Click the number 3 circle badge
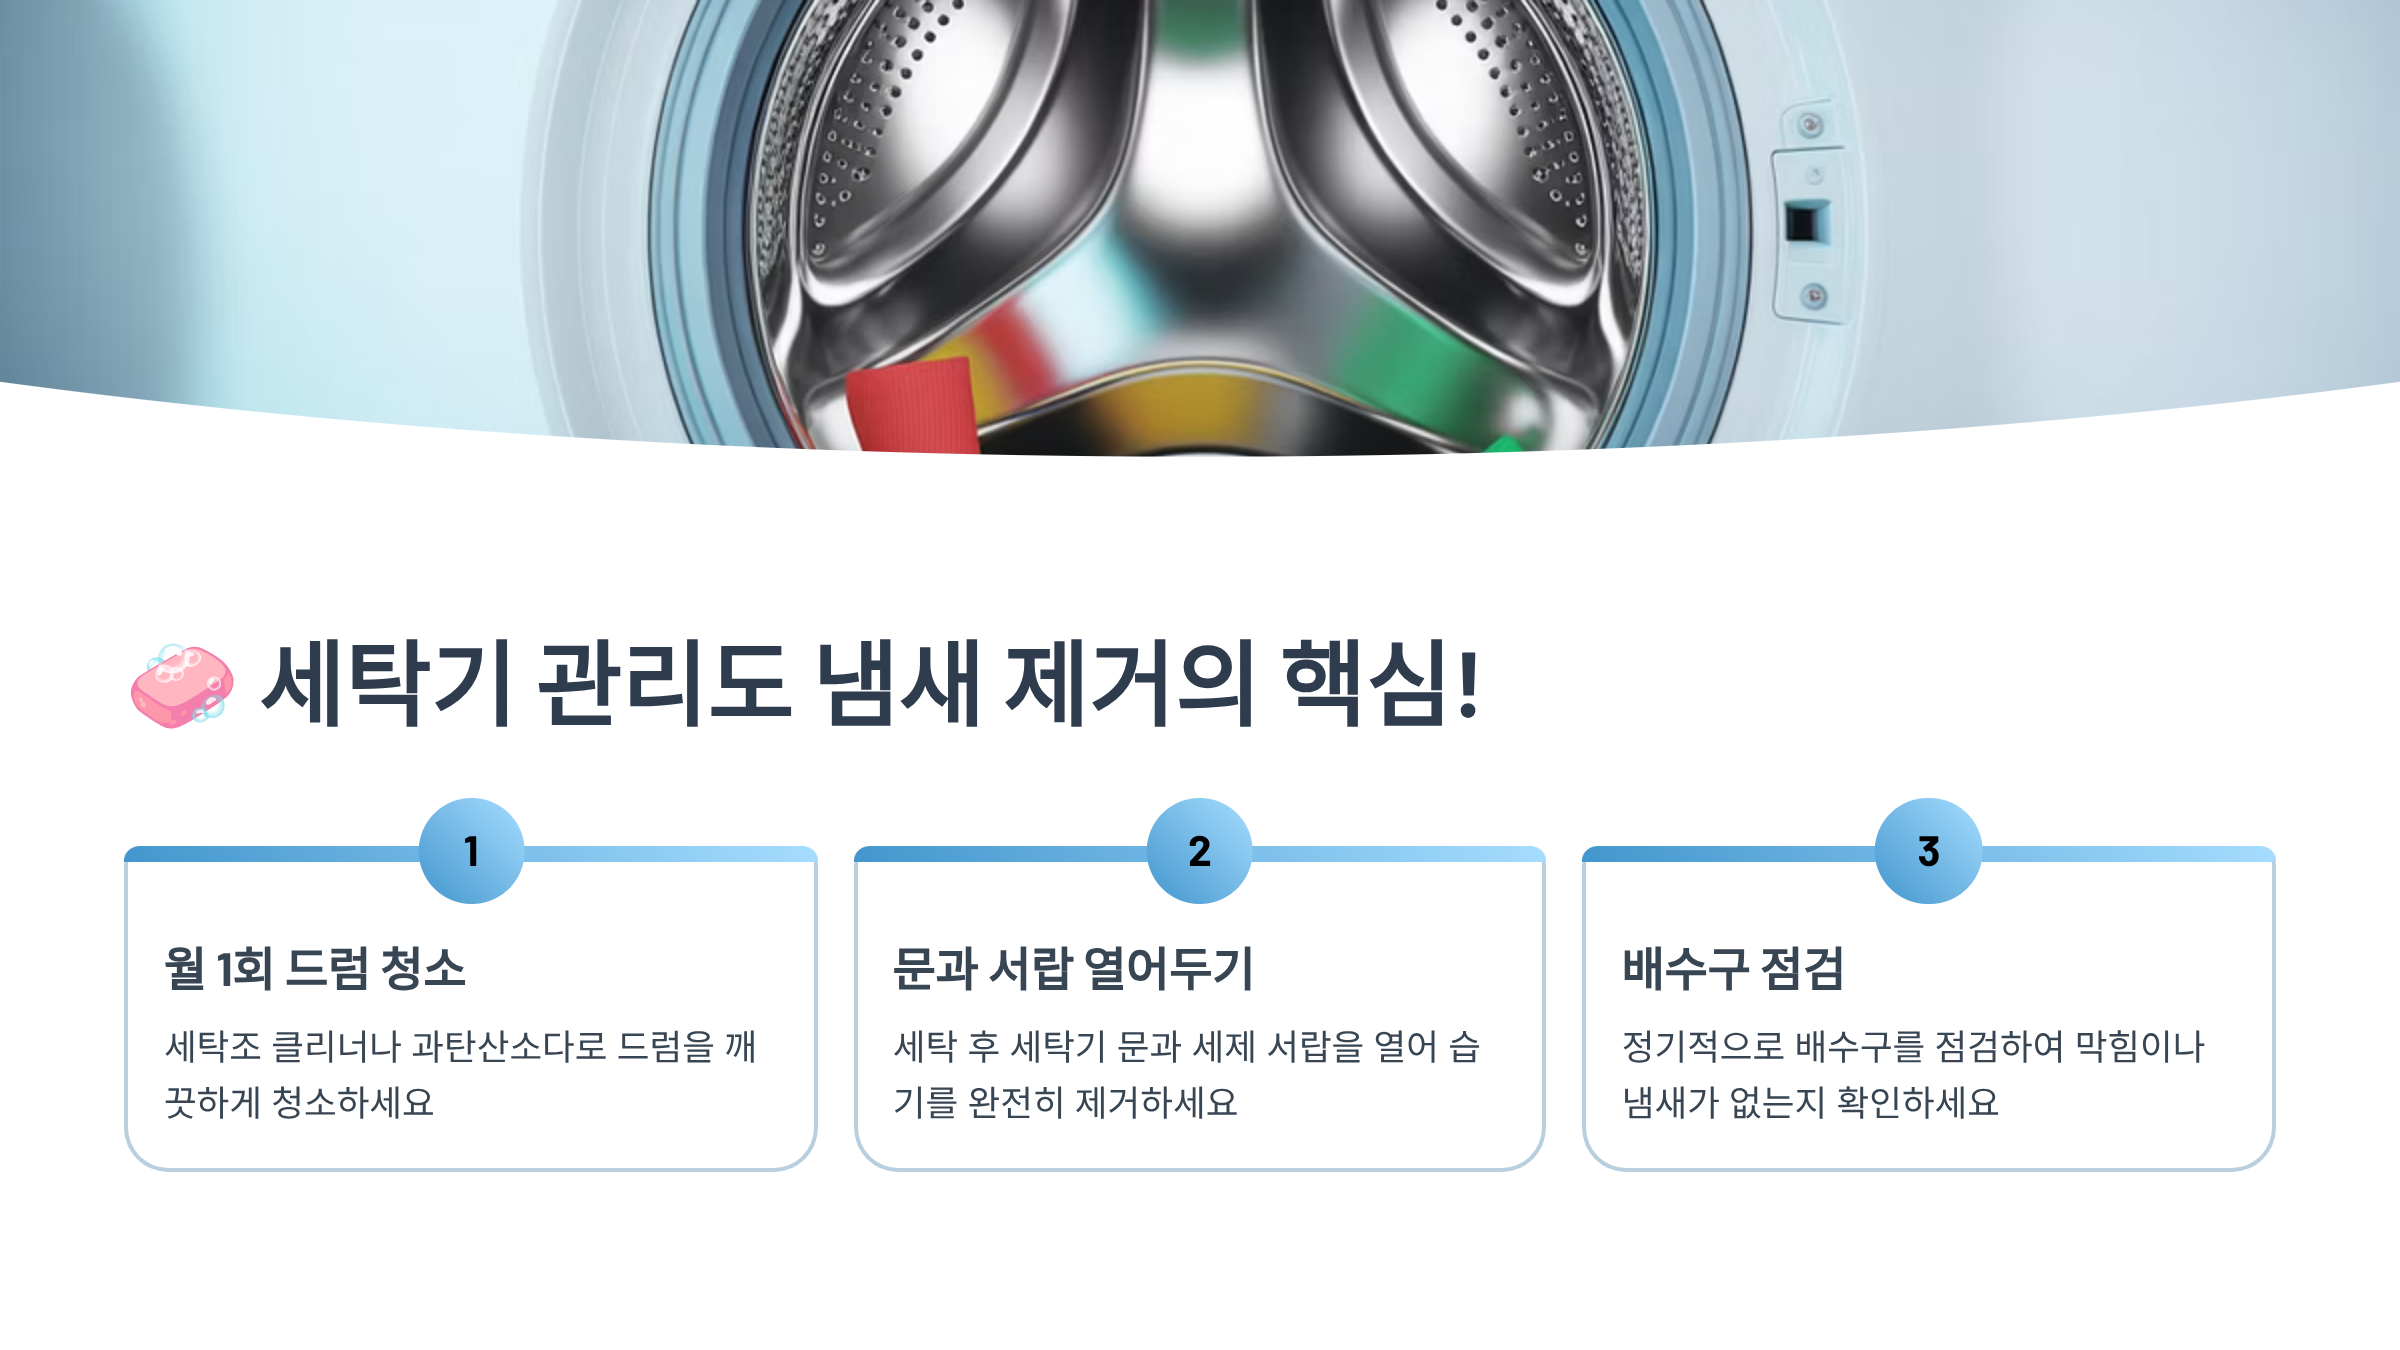This screenshot has height=1350, width=2400. click(x=1928, y=851)
